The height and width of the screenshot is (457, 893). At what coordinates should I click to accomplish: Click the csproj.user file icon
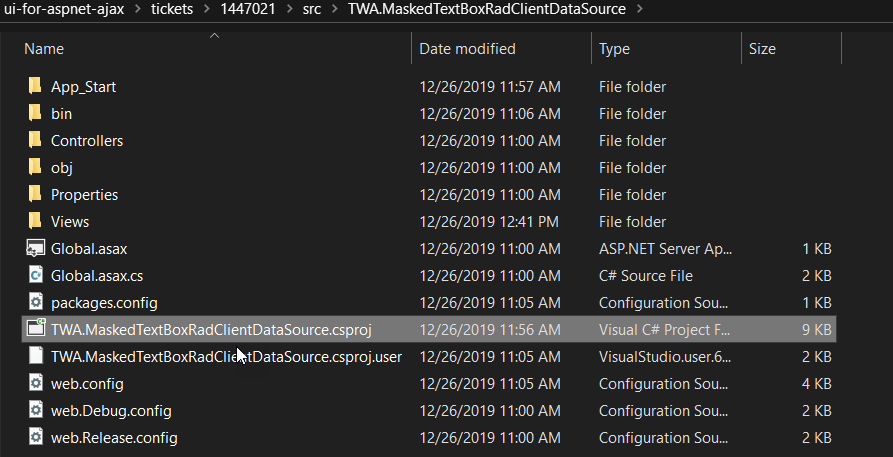pos(35,356)
